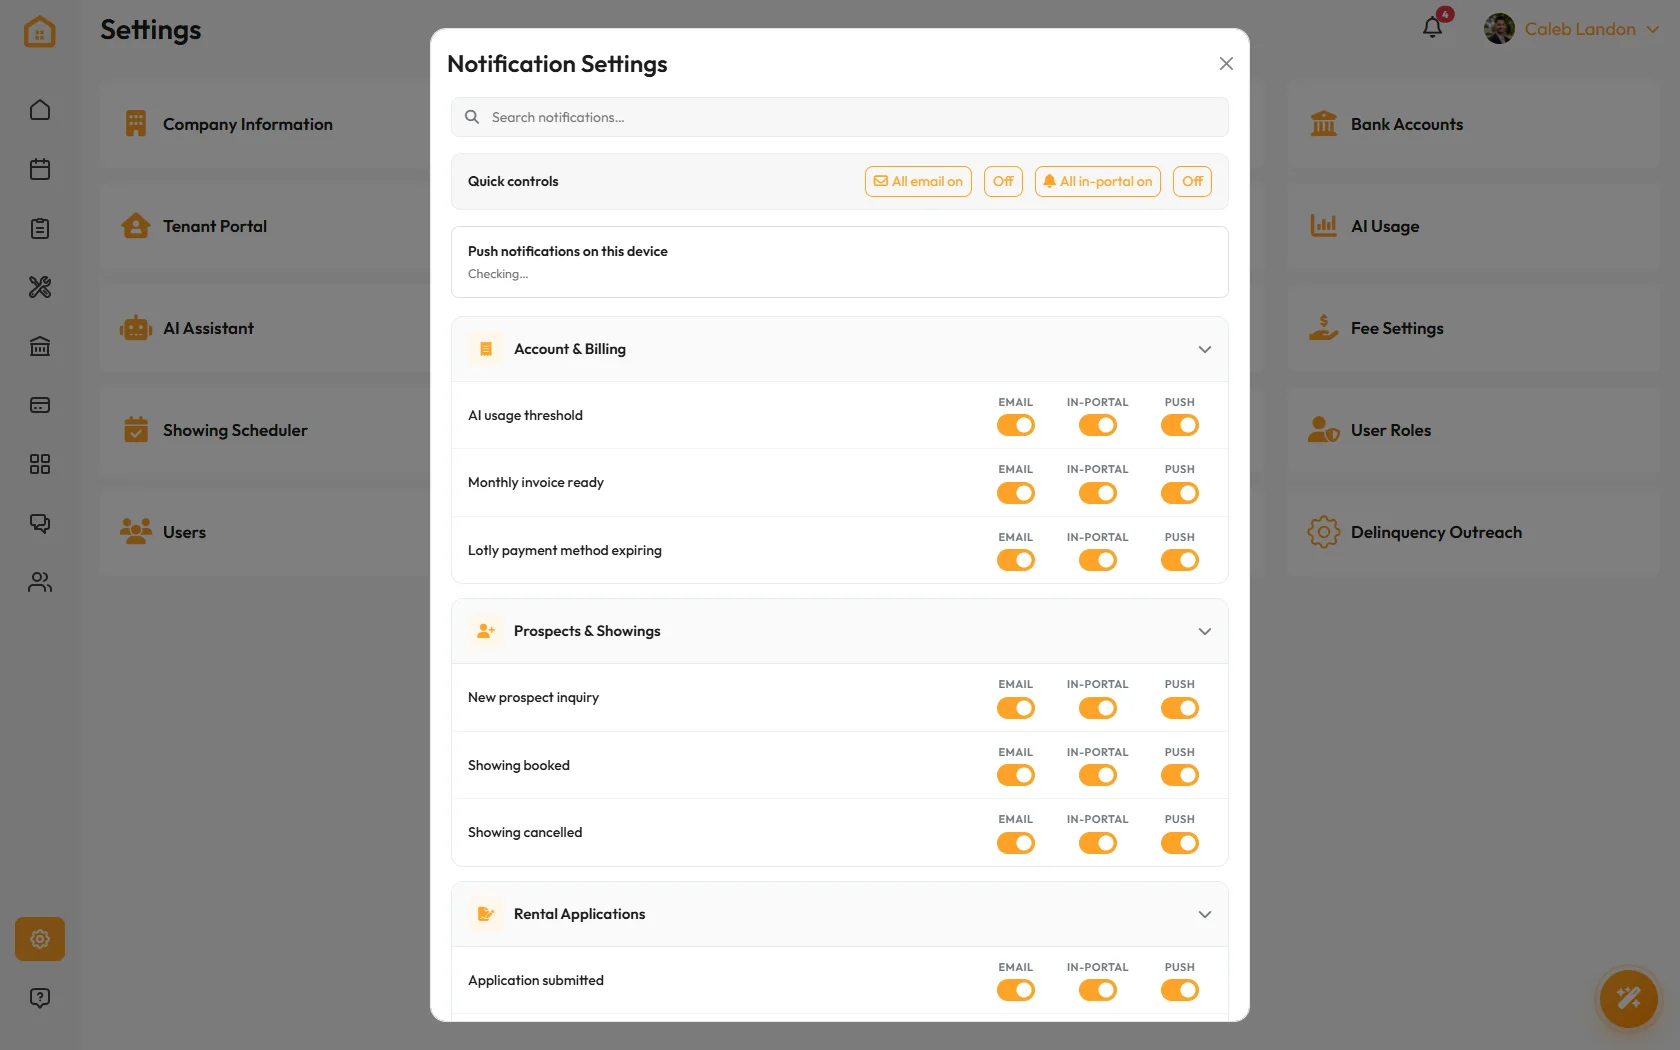Viewport: 1680px width, 1050px height.
Task: Open the people icon in the sidebar
Action: [40, 582]
